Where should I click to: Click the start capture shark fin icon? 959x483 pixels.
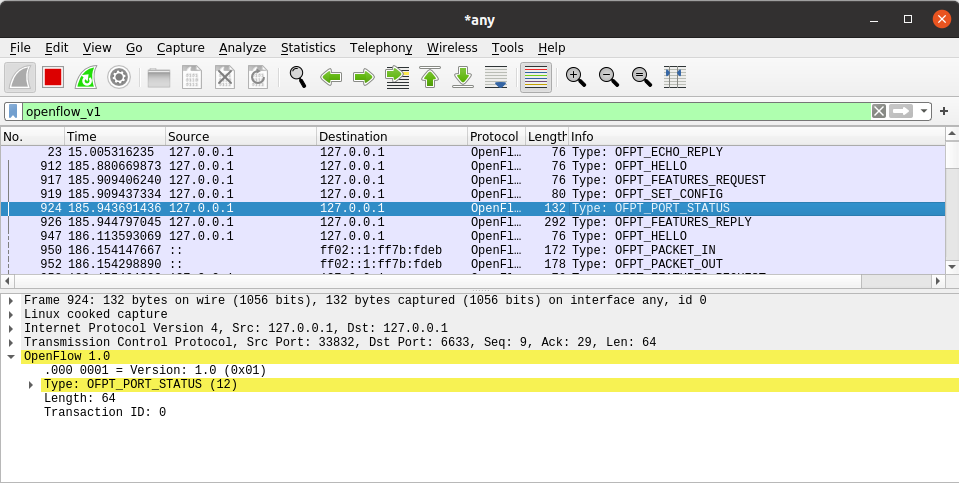[20, 77]
